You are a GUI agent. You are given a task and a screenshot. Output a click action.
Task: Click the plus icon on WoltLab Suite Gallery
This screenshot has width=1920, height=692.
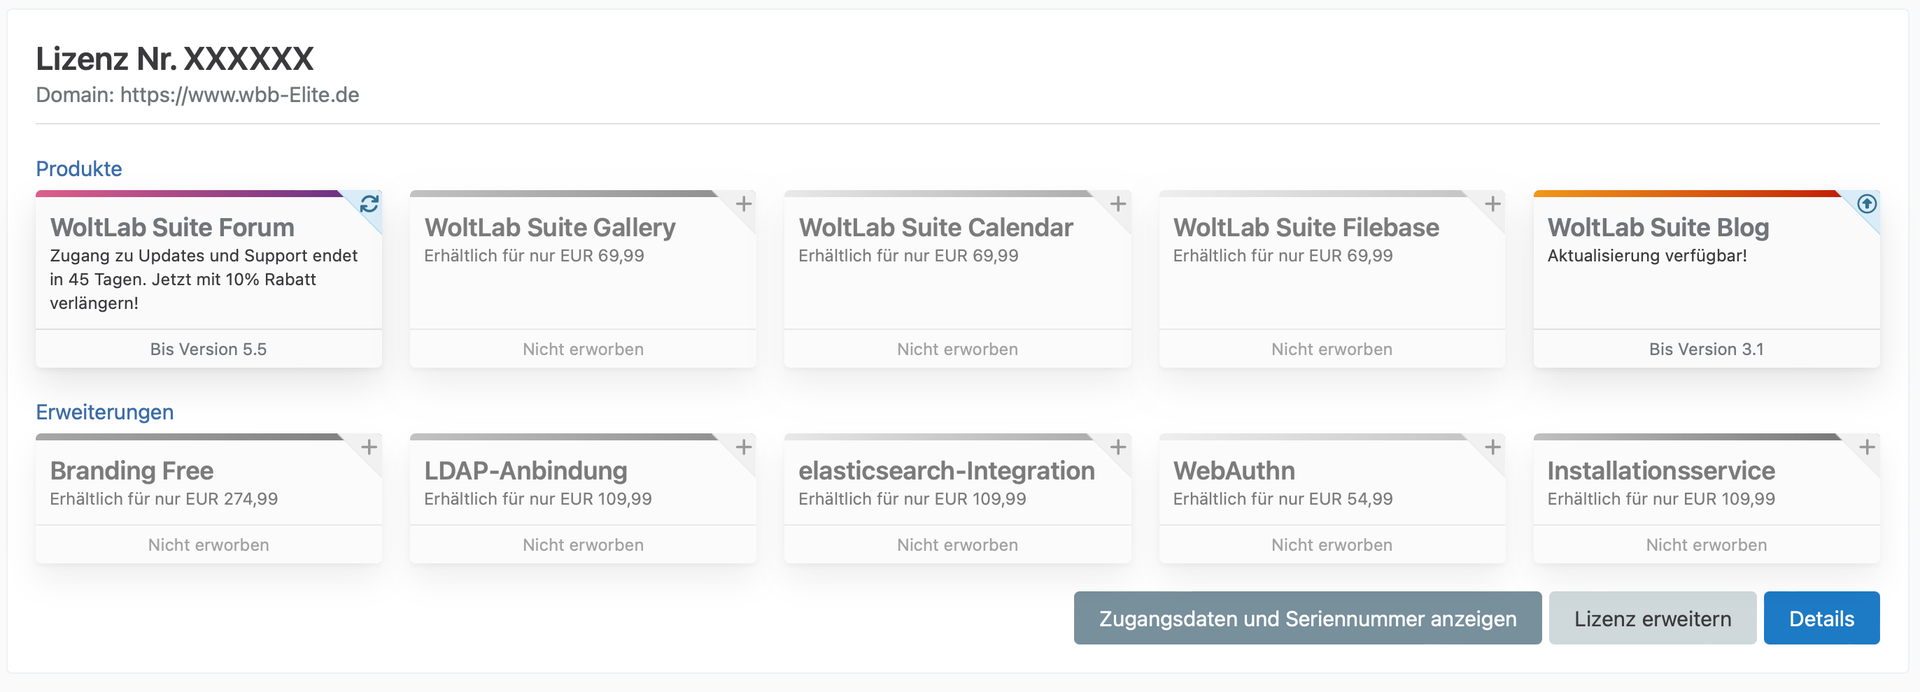click(744, 204)
